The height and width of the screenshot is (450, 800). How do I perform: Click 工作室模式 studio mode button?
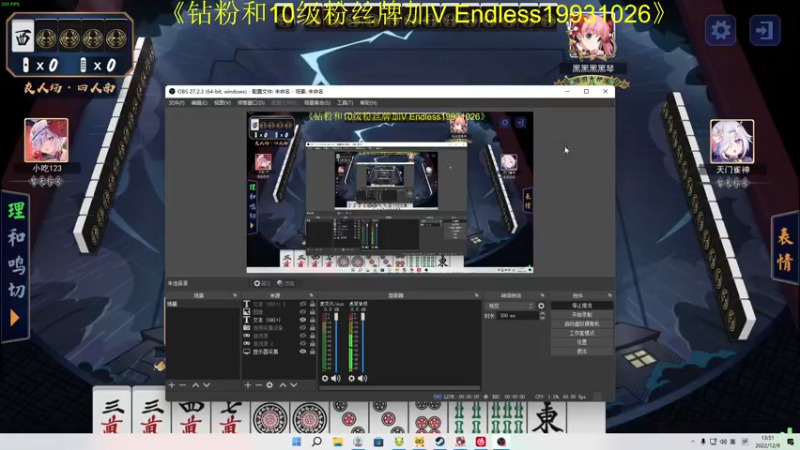(x=582, y=333)
